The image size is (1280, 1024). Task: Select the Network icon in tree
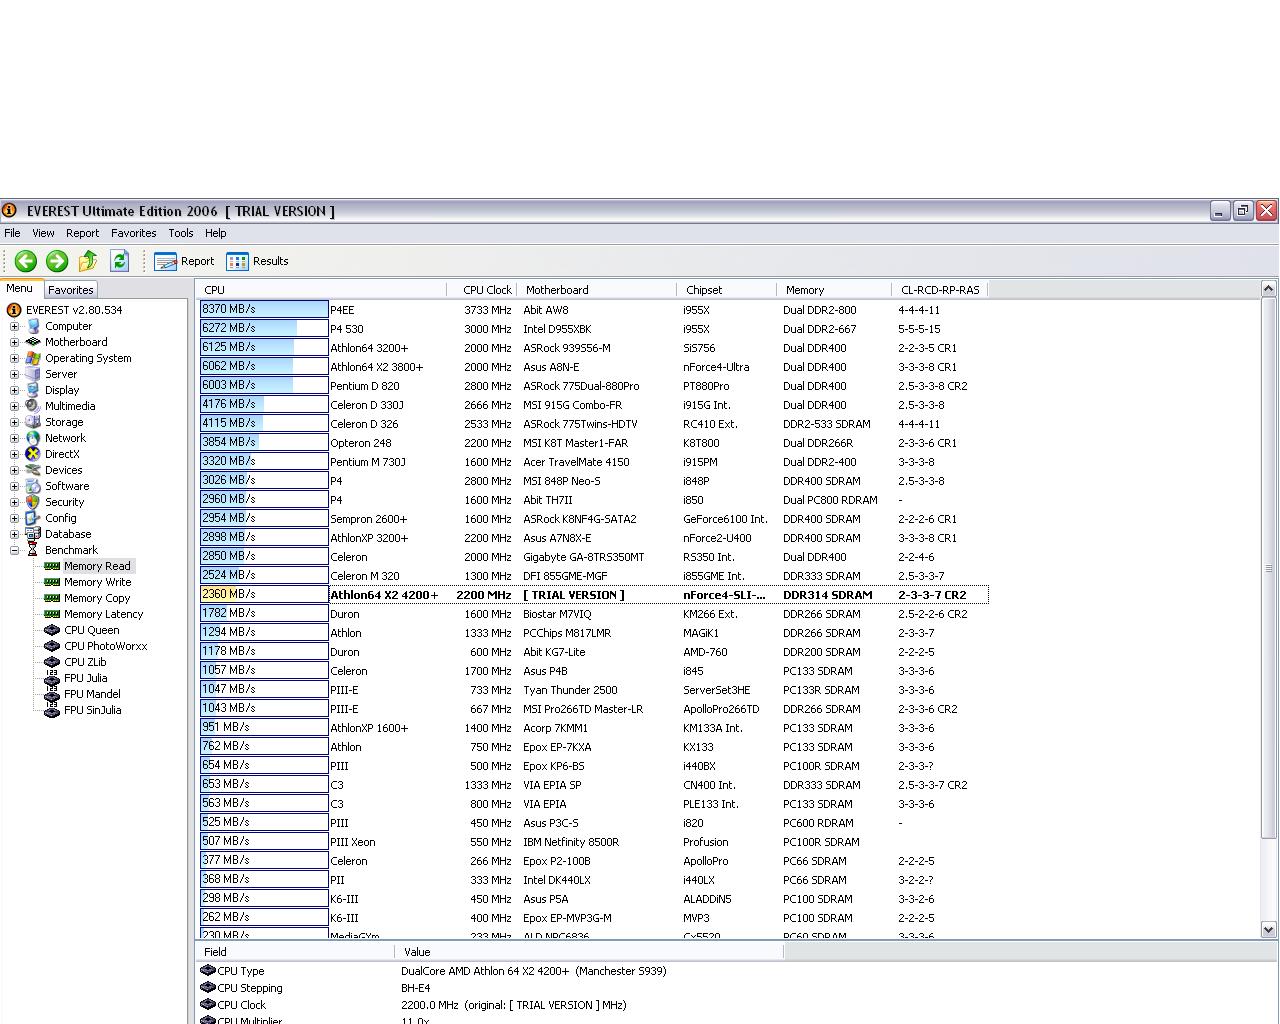coord(33,438)
